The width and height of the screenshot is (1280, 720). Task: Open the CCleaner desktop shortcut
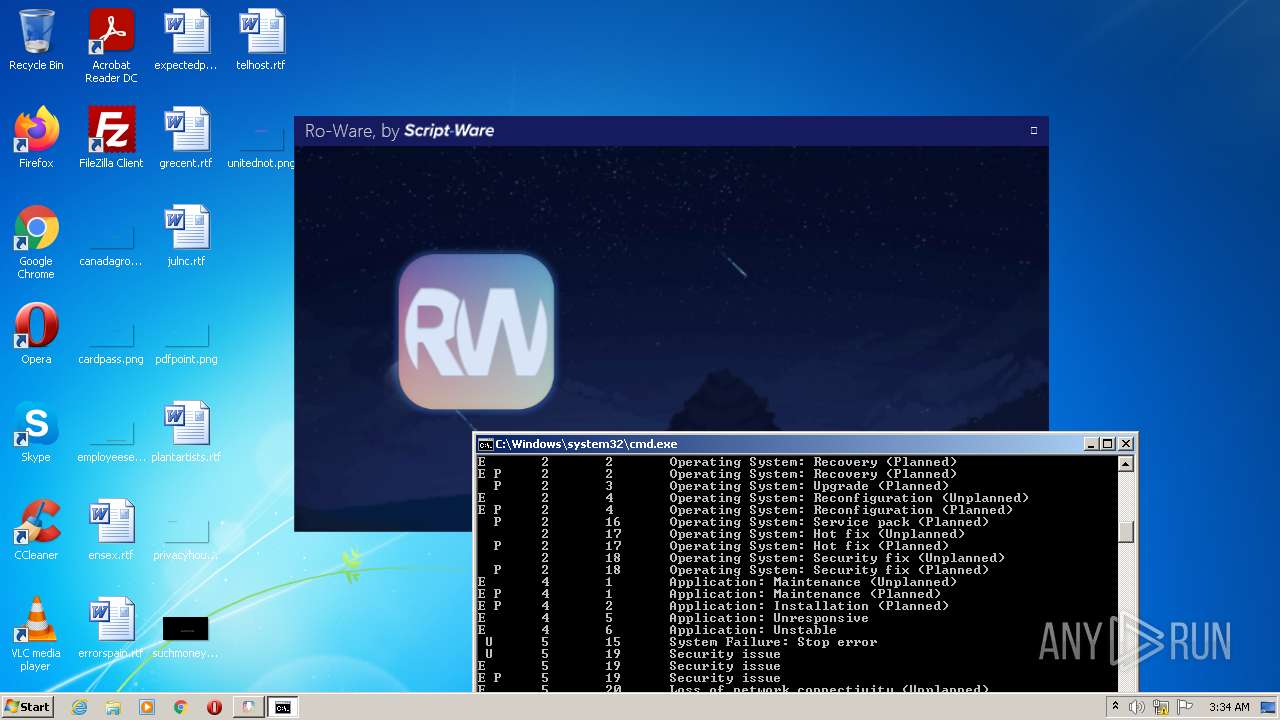pyautogui.click(x=36, y=530)
